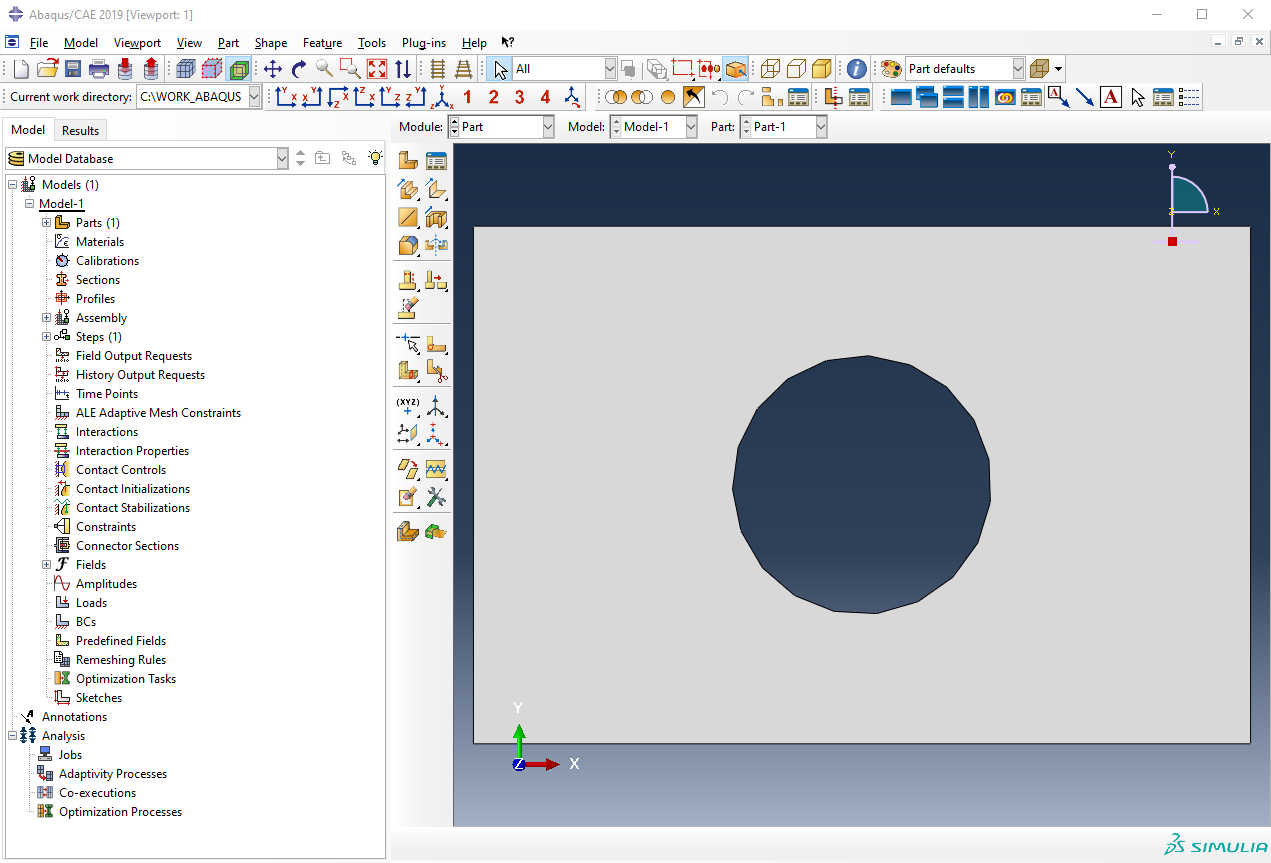Open the Part Manager icon
The image size is (1271, 863).
pyautogui.click(x=436, y=161)
